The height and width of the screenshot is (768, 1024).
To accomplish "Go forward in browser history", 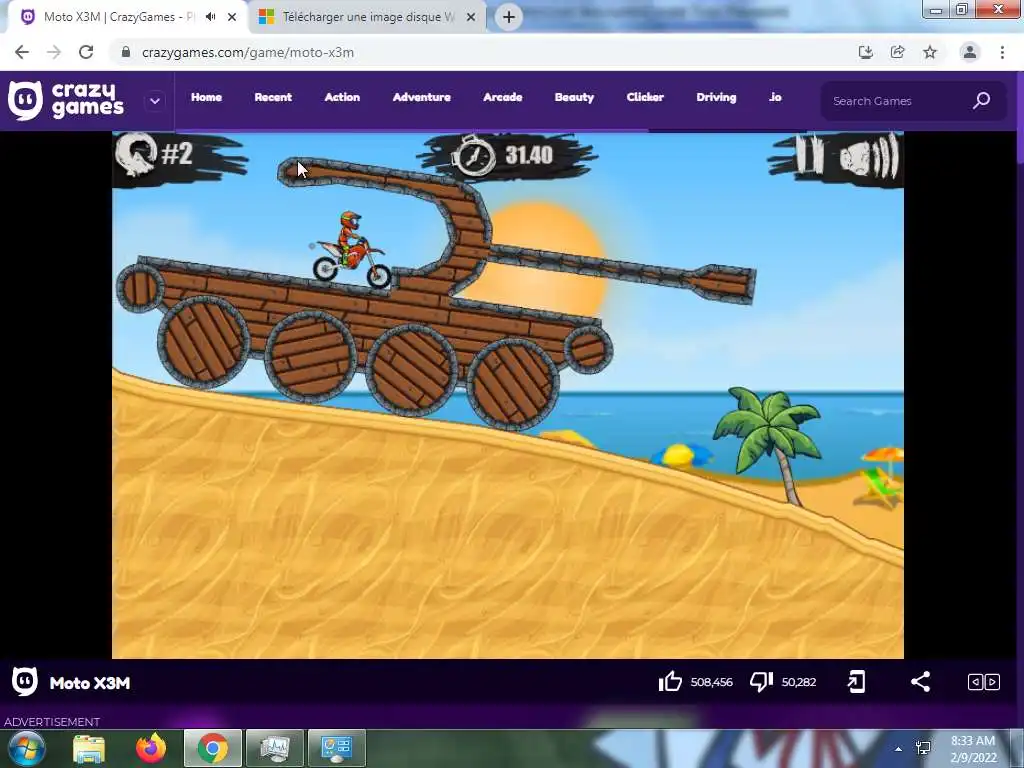I will [54, 52].
